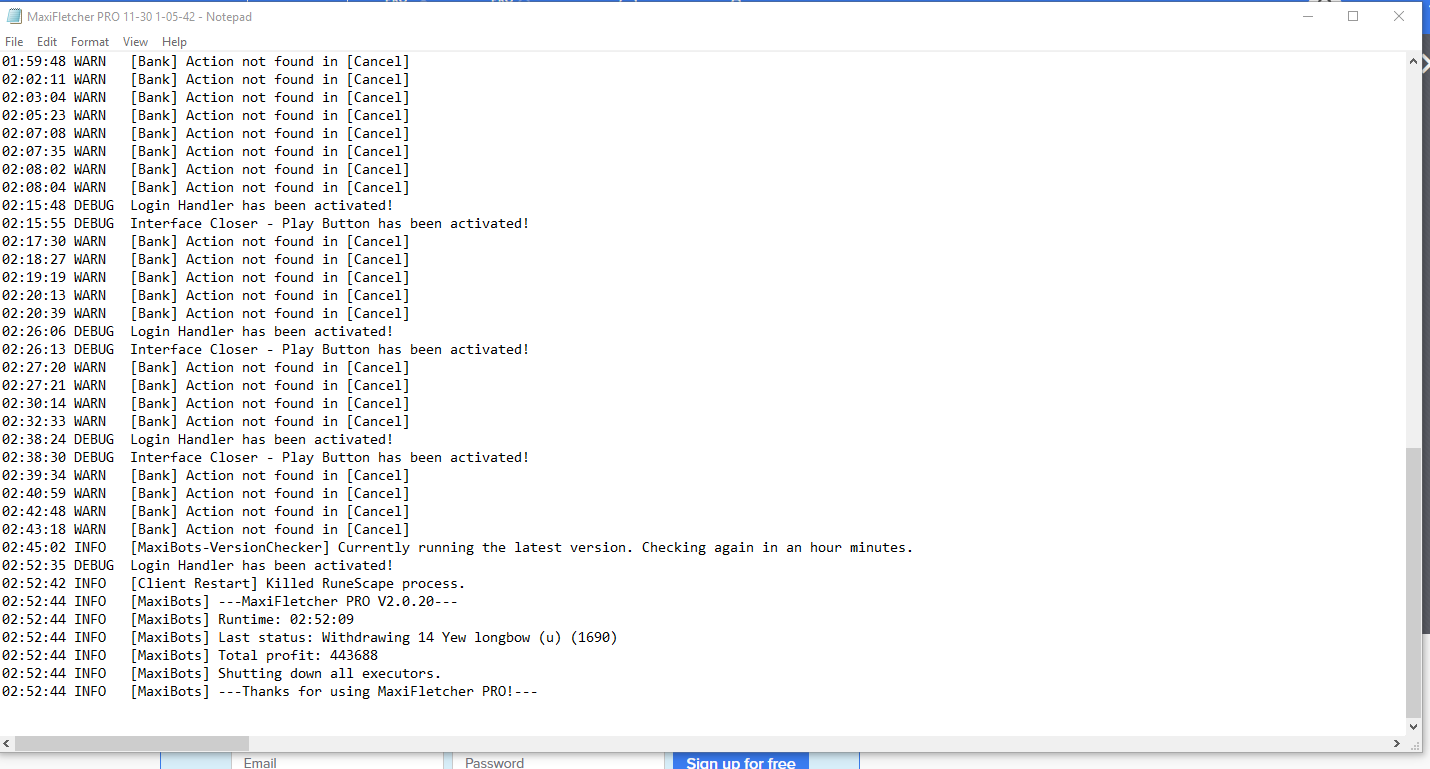Viewport: 1430px width, 769px height.
Task: Click the 02:15:48 Login Handler line
Action: tap(198, 205)
